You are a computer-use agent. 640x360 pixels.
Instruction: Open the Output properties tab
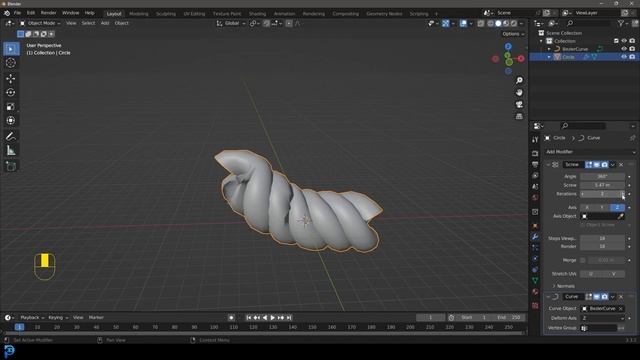(535, 164)
